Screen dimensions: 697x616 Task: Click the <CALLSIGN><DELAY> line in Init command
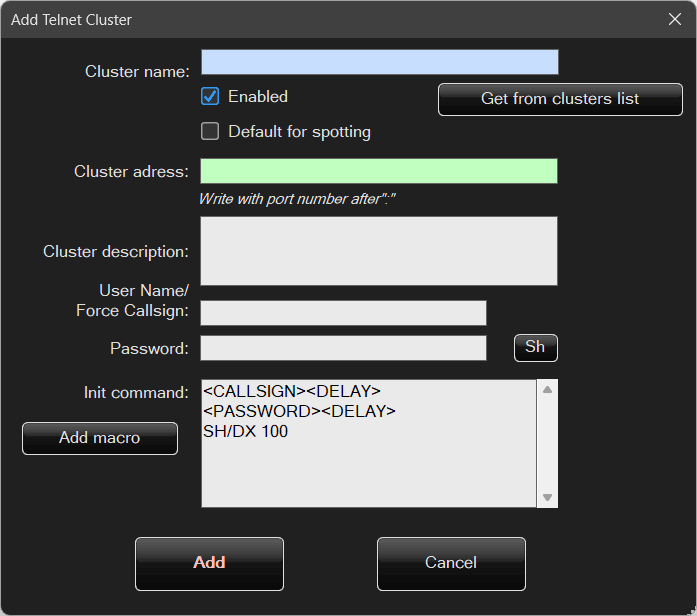tap(291, 391)
